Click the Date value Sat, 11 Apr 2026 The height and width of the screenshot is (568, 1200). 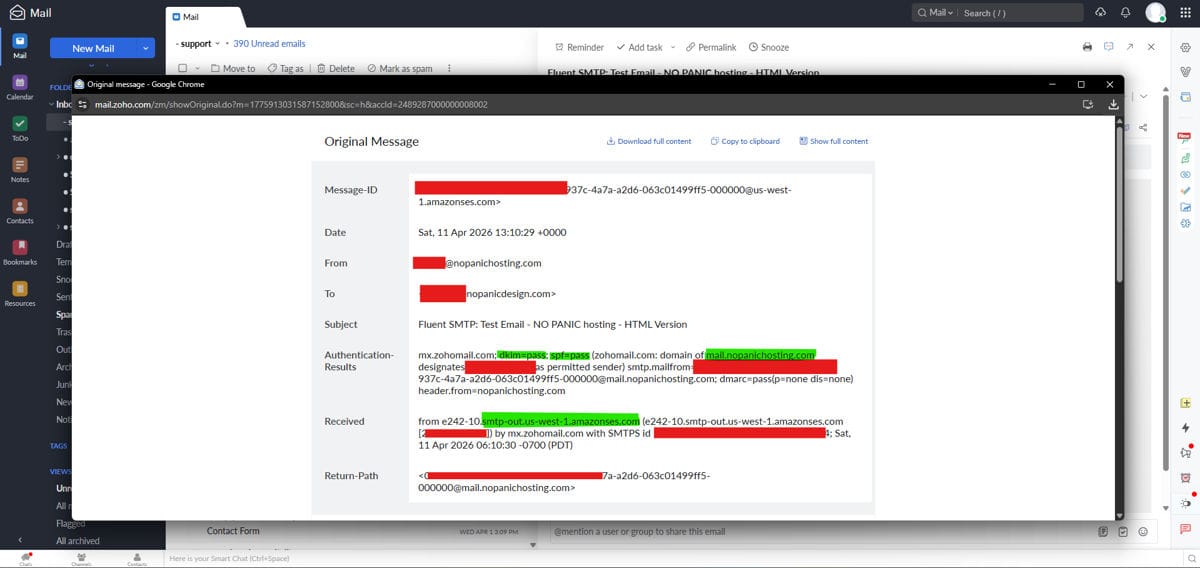pos(492,232)
